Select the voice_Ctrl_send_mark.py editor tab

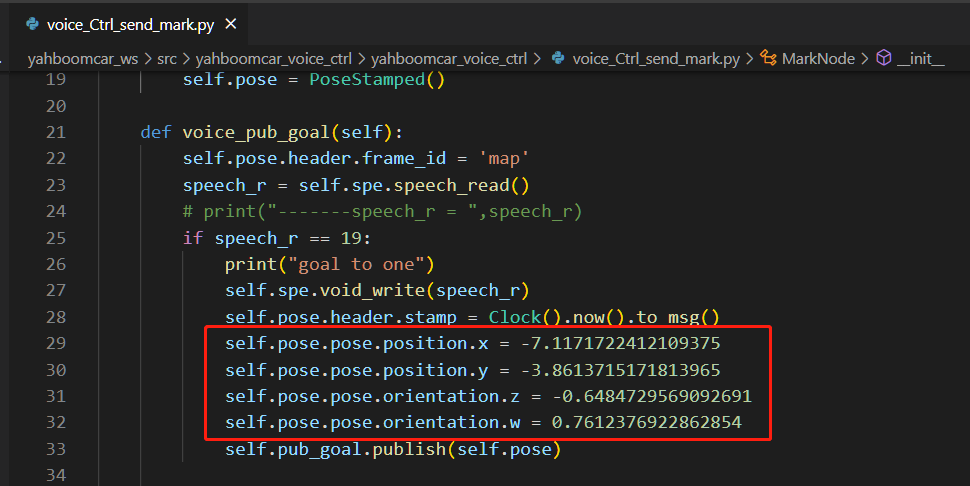[x=130, y=25]
